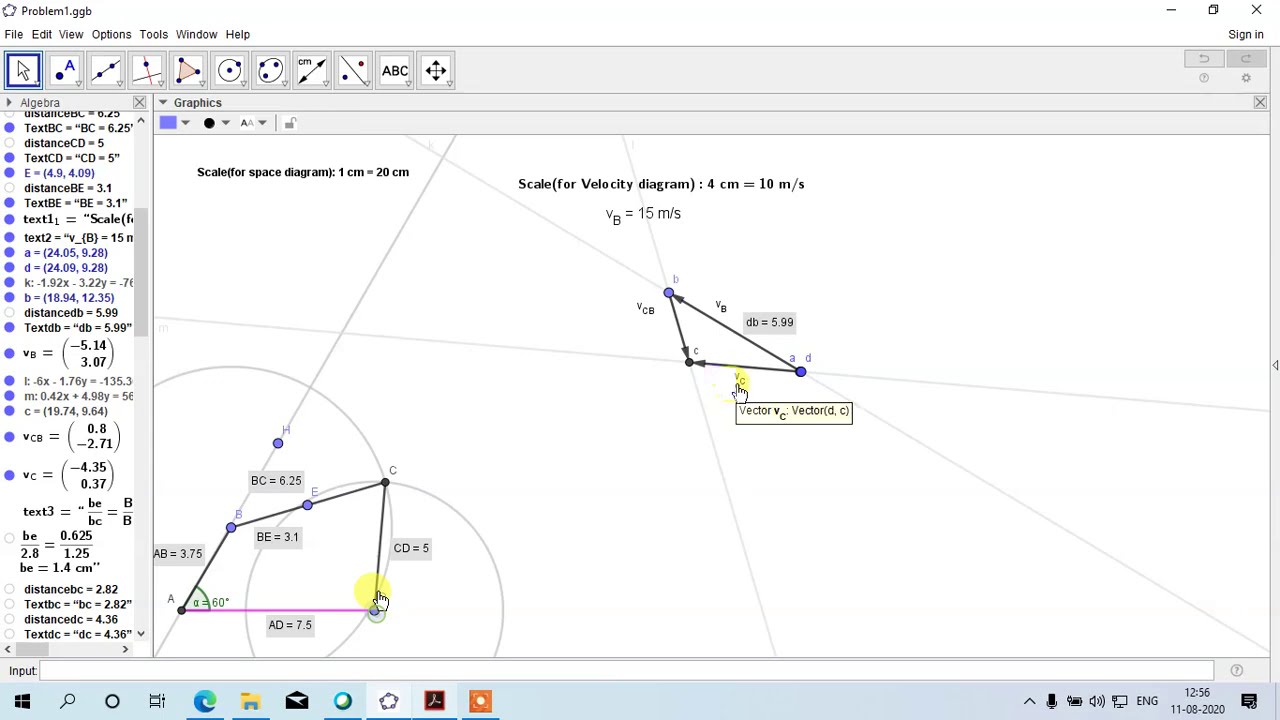Click the Undo arrow icon
Image resolution: width=1280 pixels, height=720 pixels.
click(1204, 59)
